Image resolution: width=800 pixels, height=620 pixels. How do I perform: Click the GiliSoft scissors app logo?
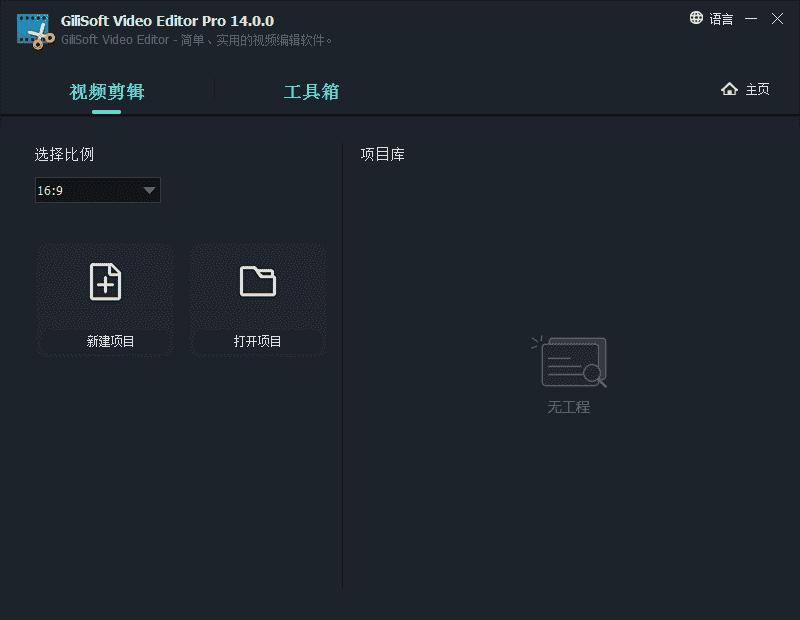[x=34, y=31]
